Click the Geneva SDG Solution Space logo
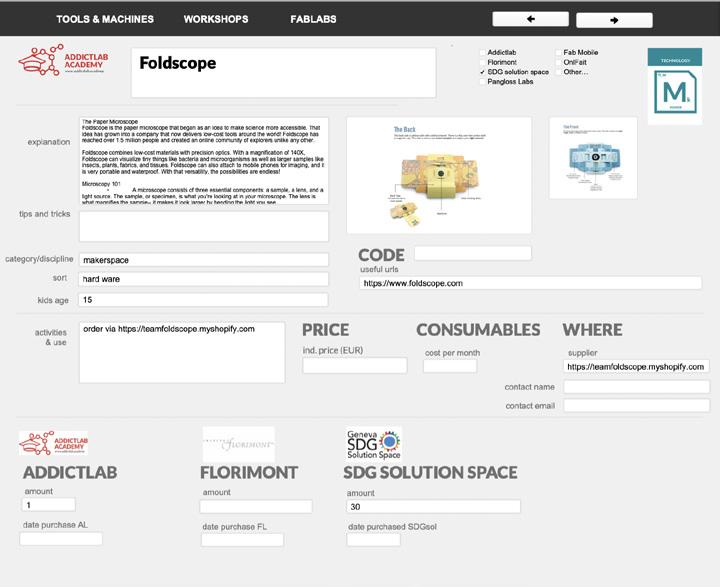Viewport: 720px width, 587px height. 374,444
